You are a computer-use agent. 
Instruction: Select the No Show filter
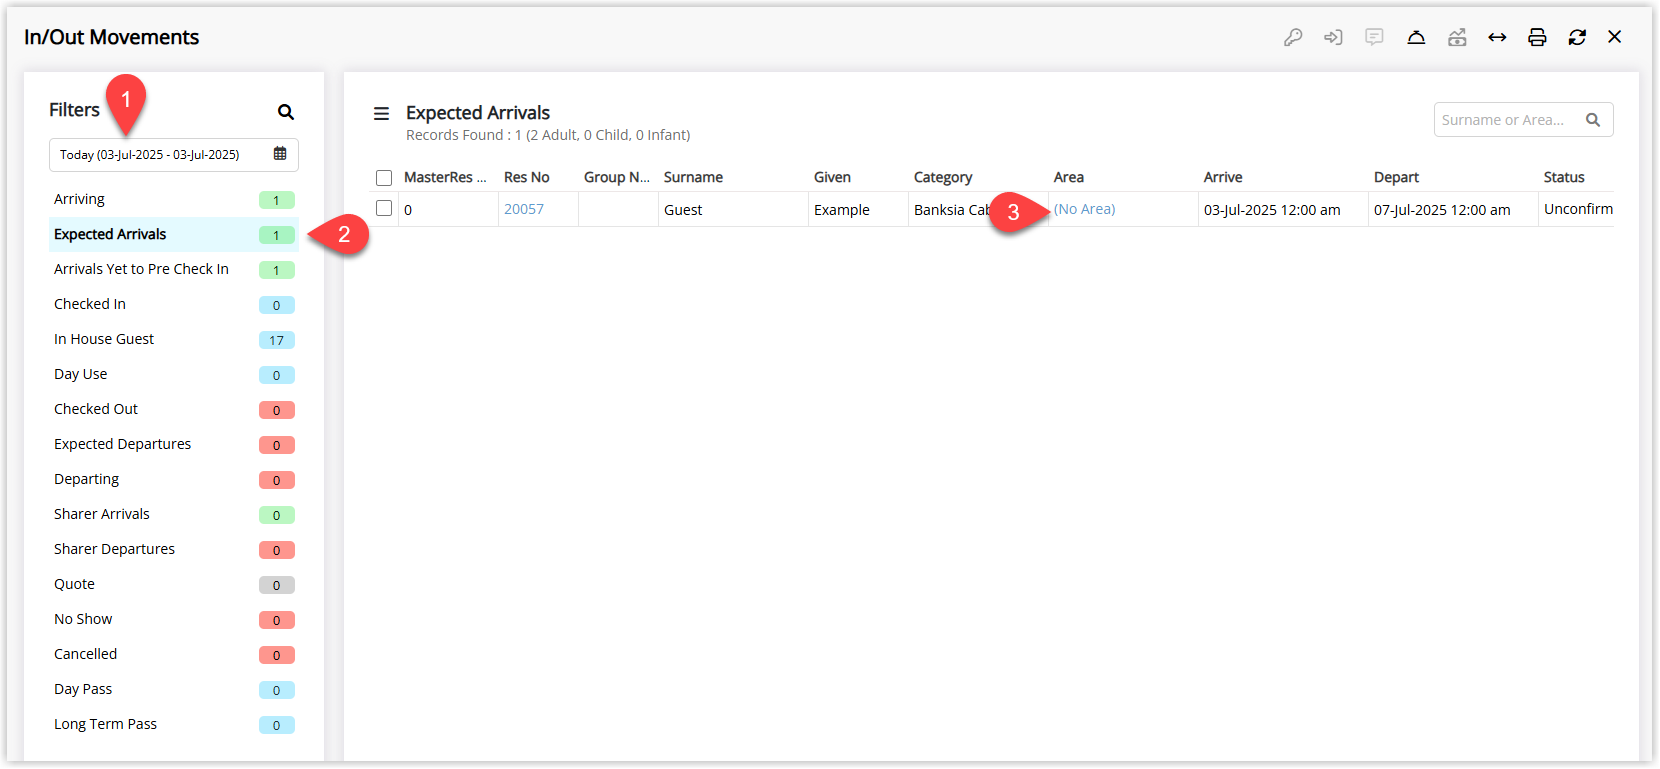[x=174, y=620]
